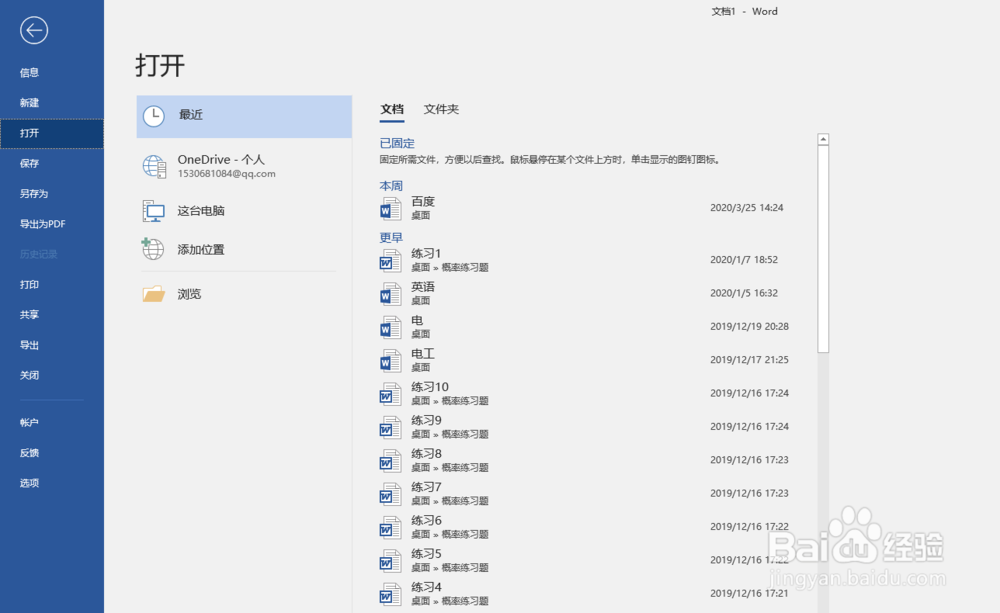Click 浏览 label
Screen dimensions: 1000x613
(x=189, y=294)
